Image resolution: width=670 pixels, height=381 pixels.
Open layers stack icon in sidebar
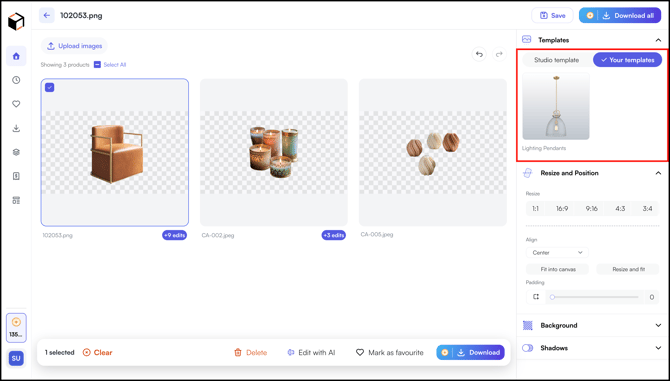point(16,152)
